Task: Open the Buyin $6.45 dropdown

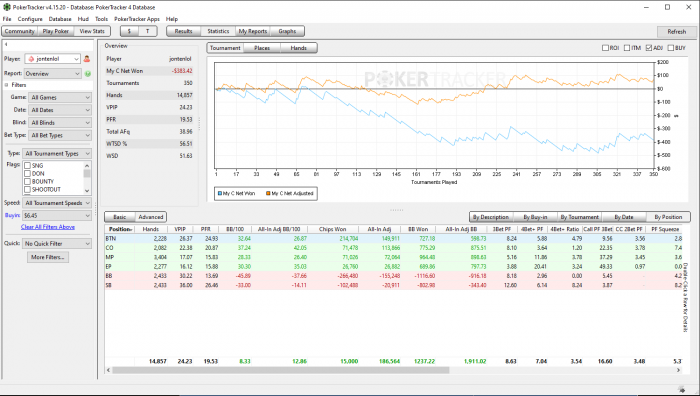Action: tap(57, 216)
